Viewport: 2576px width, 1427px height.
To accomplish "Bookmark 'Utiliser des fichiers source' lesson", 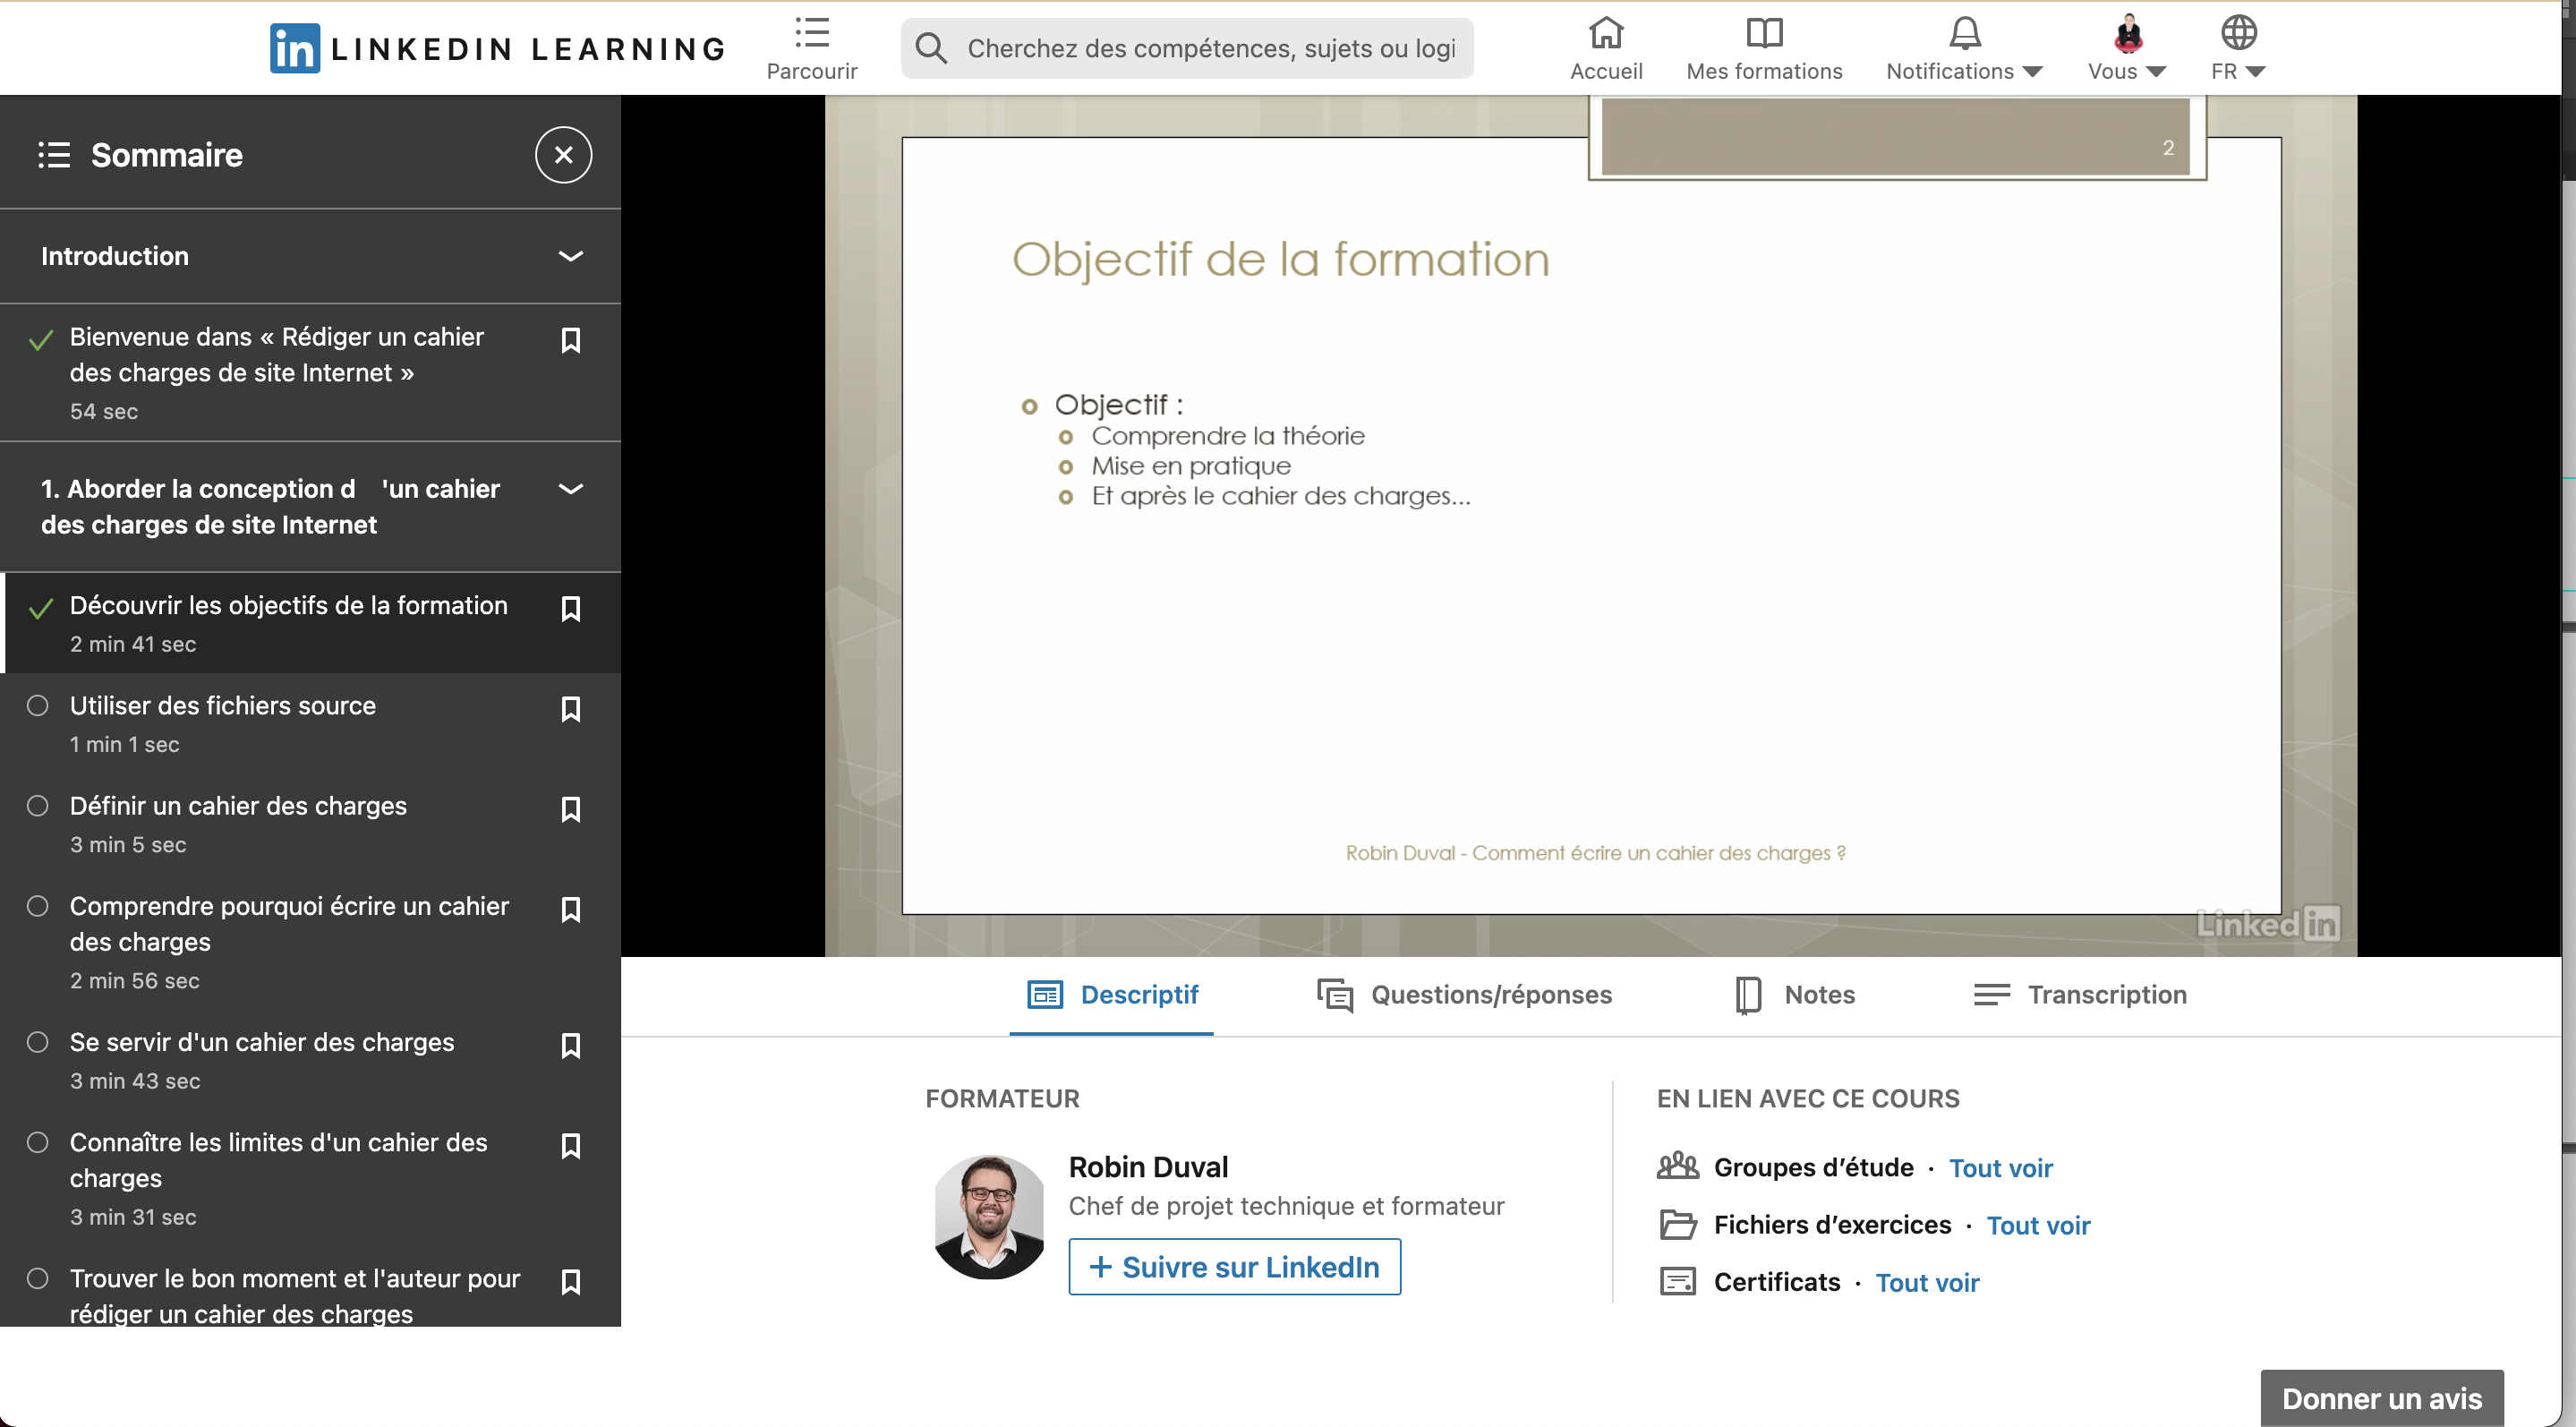I will coord(570,709).
